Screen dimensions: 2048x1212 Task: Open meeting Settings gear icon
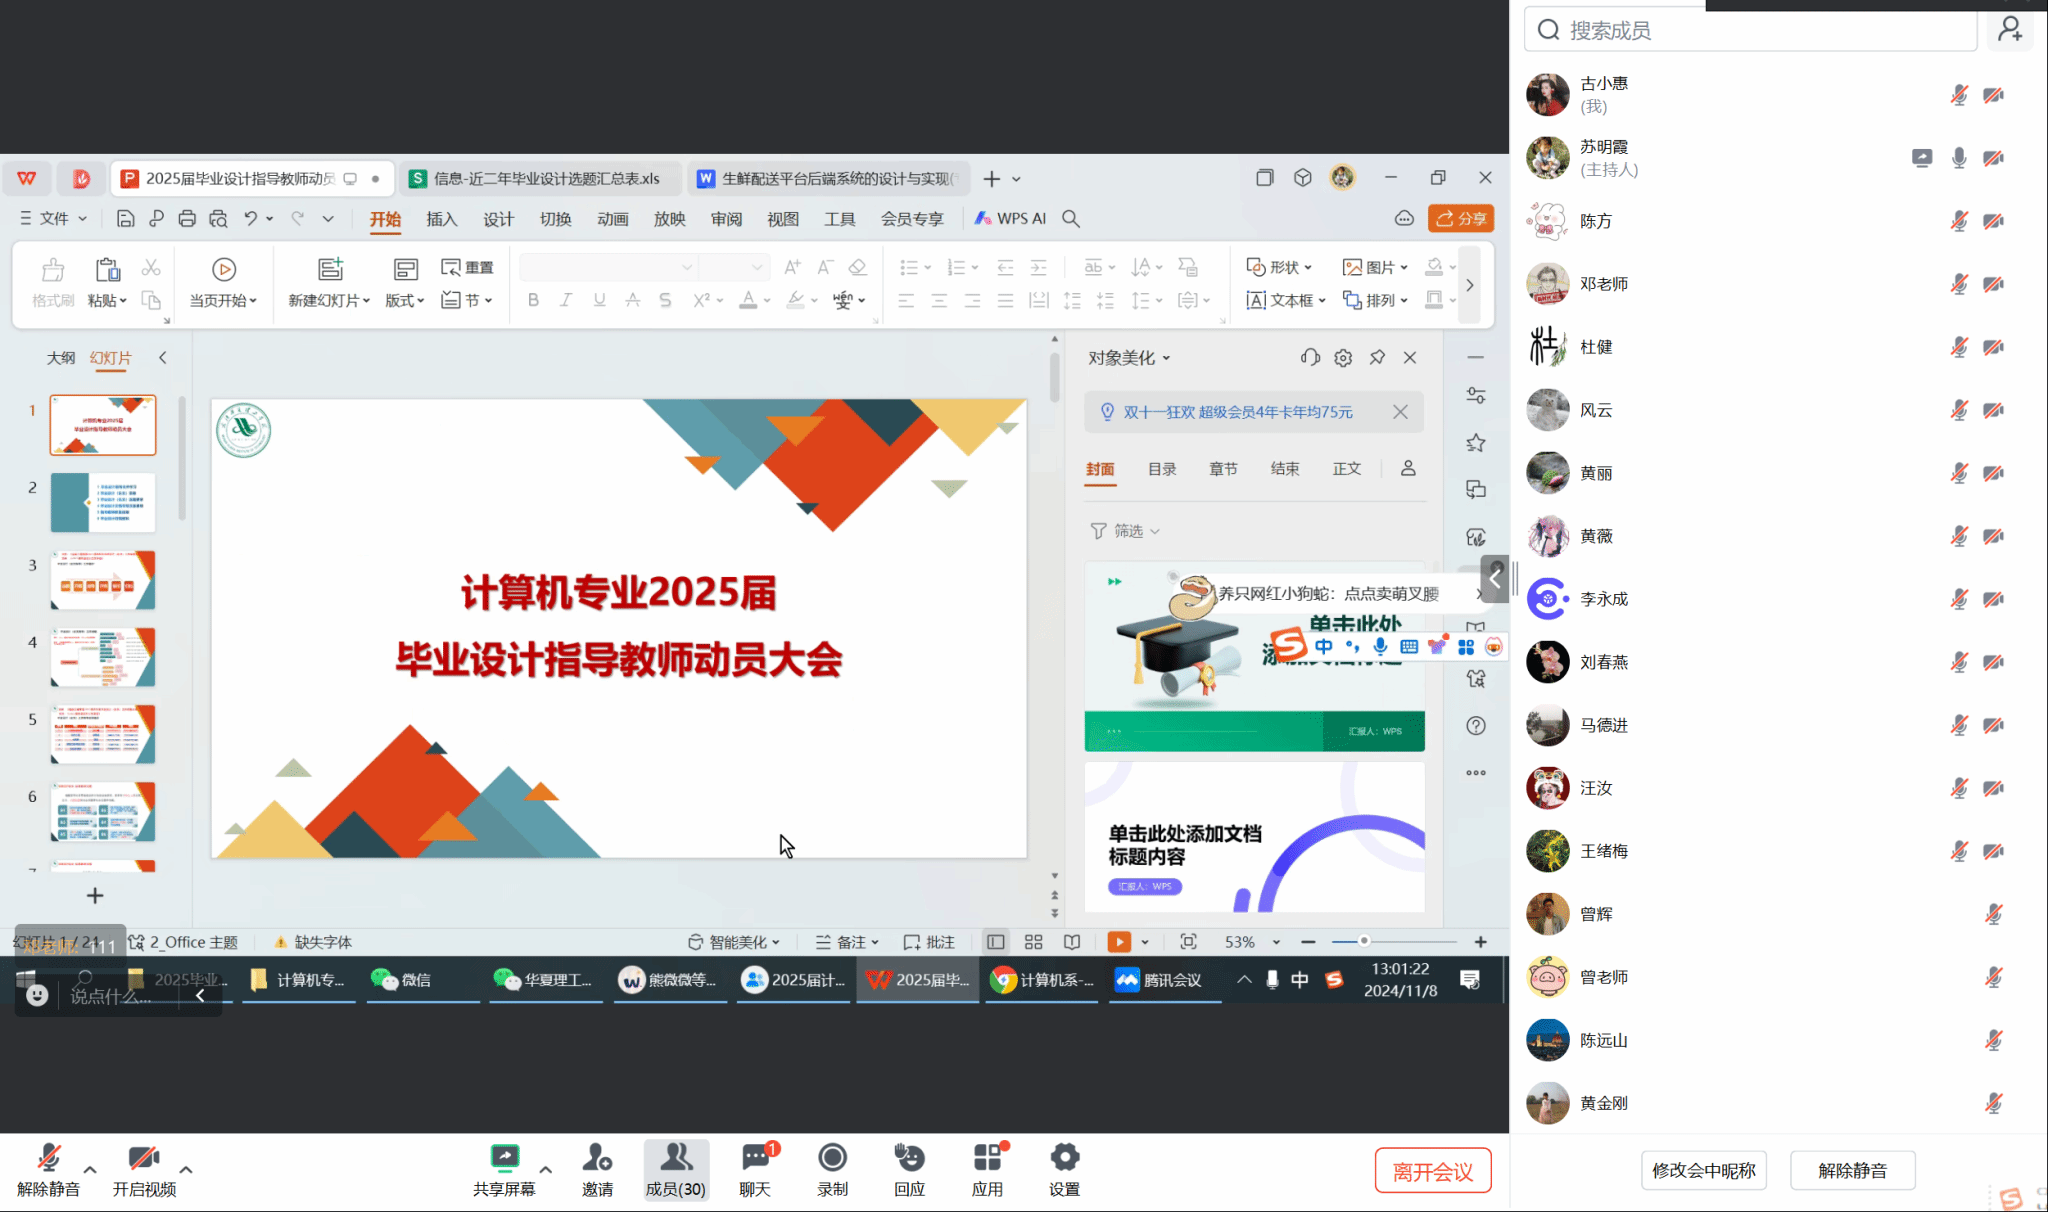coord(1064,1159)
